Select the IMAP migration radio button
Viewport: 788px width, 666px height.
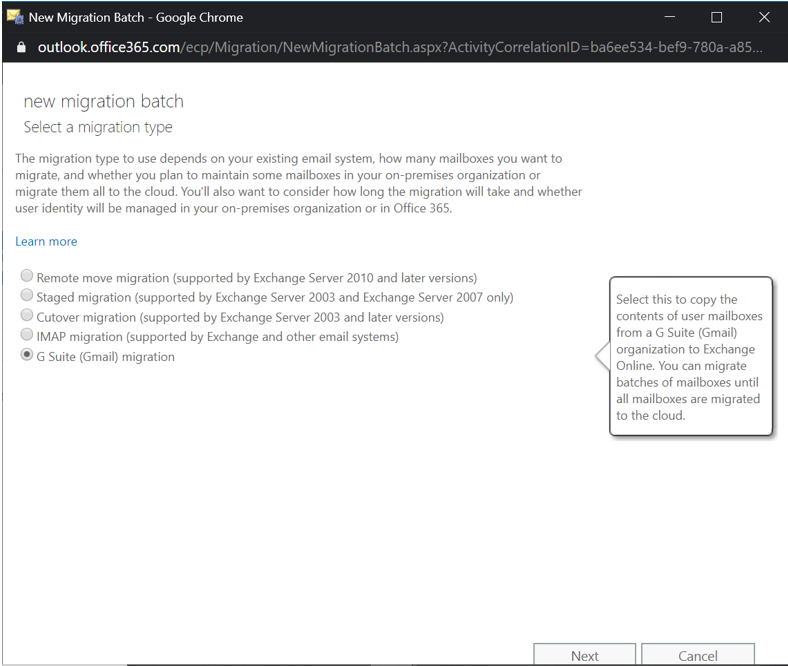27,336
